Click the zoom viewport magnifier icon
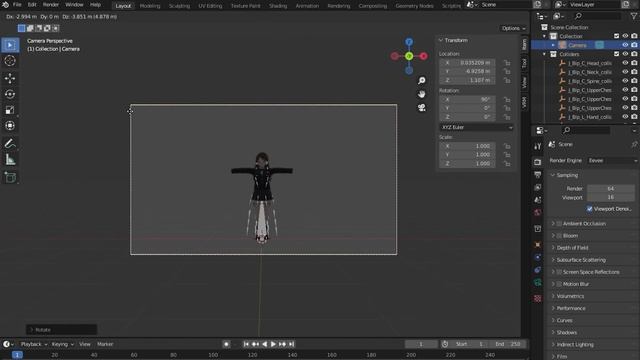This screenshot has height=360, width=640. pos(422,80)
